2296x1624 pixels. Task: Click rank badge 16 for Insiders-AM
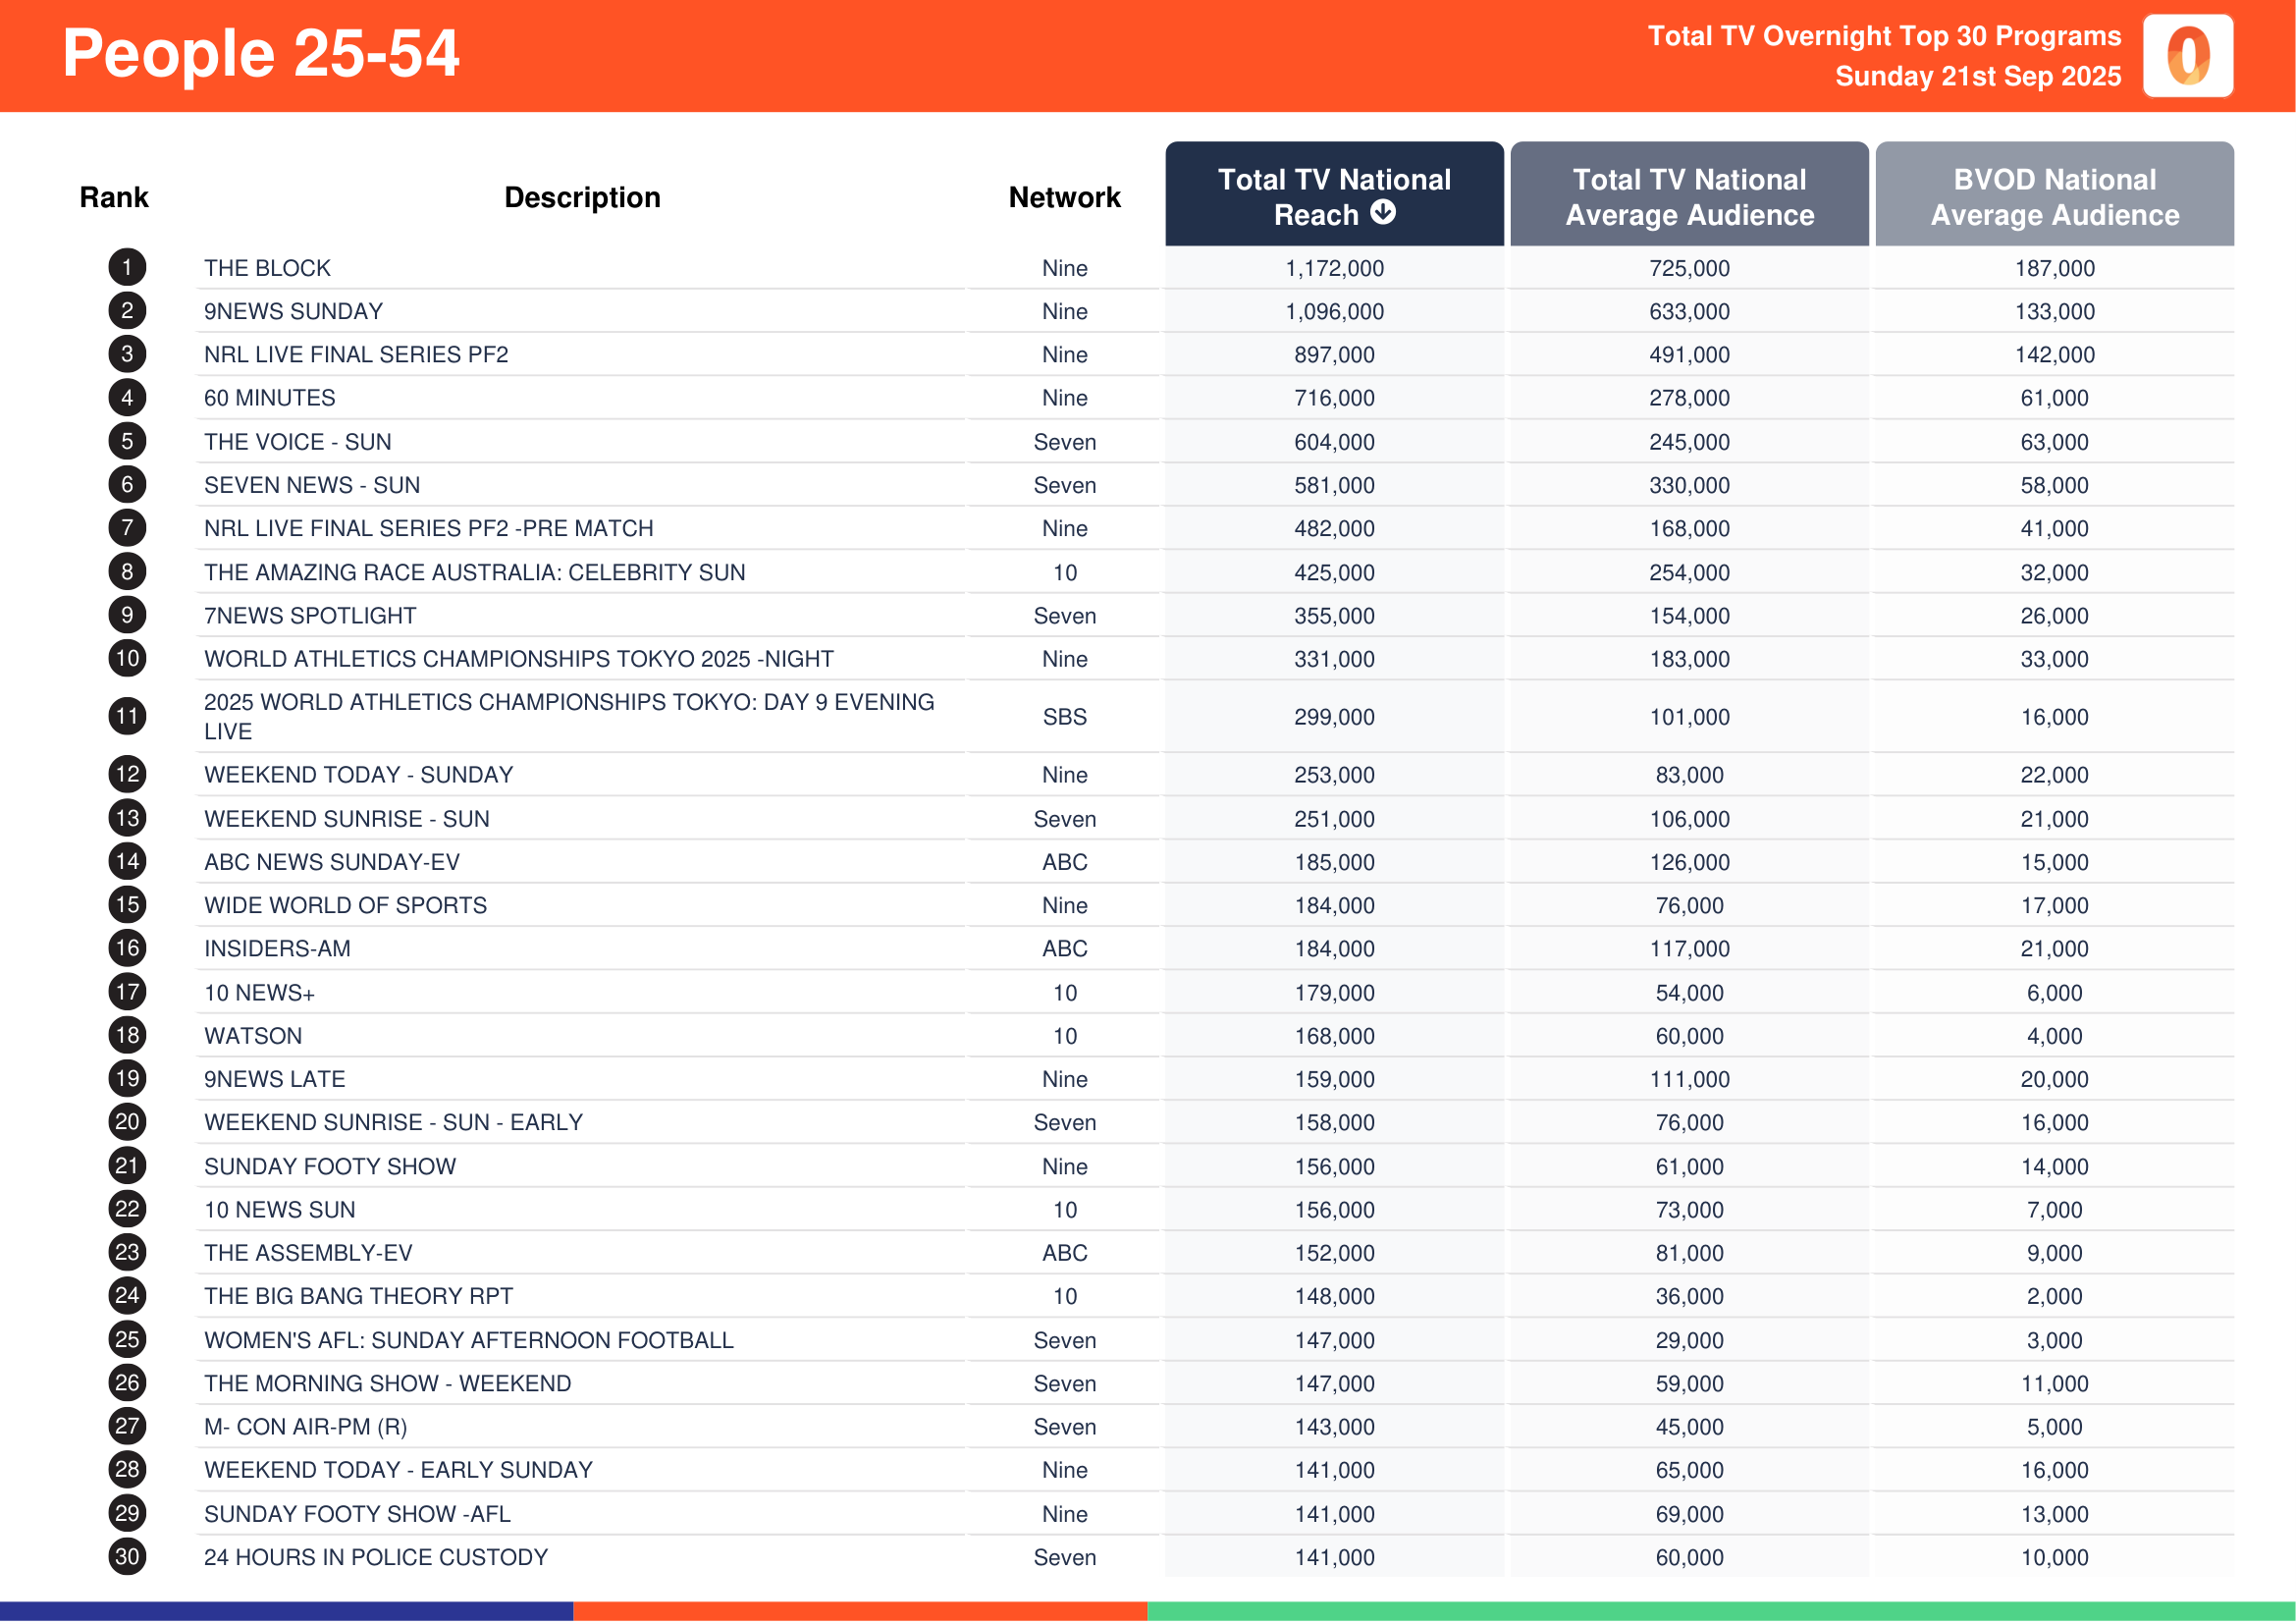tap(127, 948)
